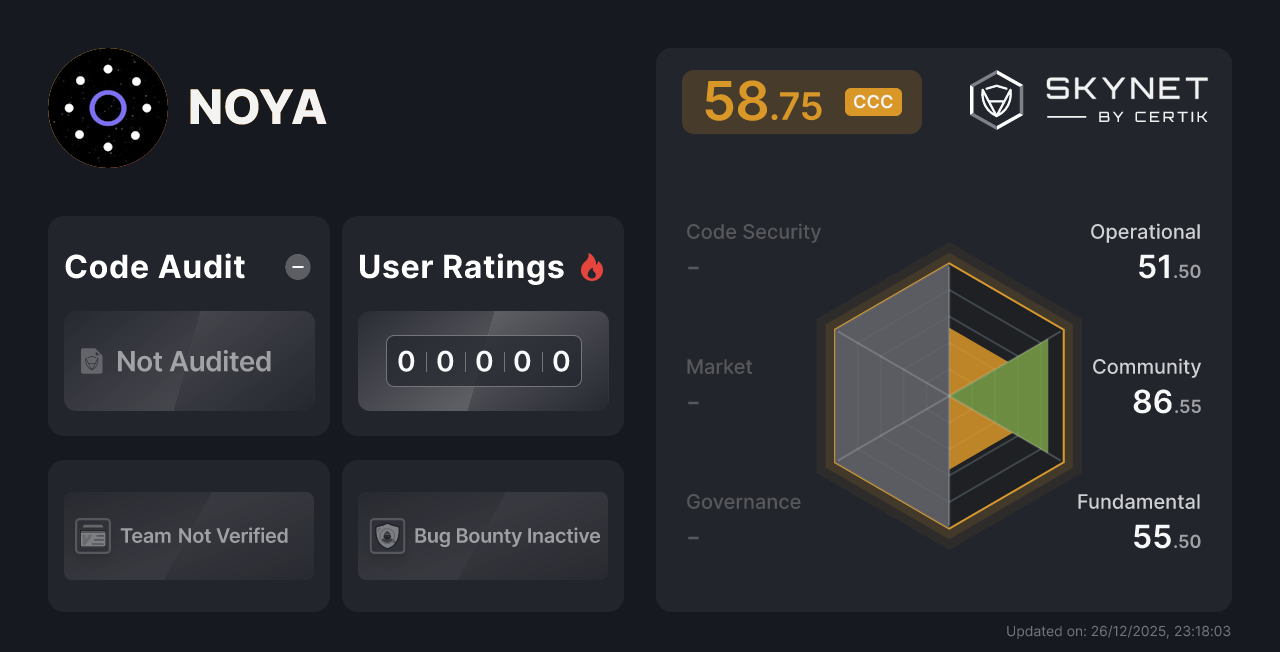Click the ID card icon next to Team Not Verified
The width and height of the screenshot is (1280, 652).
point(93,536)
